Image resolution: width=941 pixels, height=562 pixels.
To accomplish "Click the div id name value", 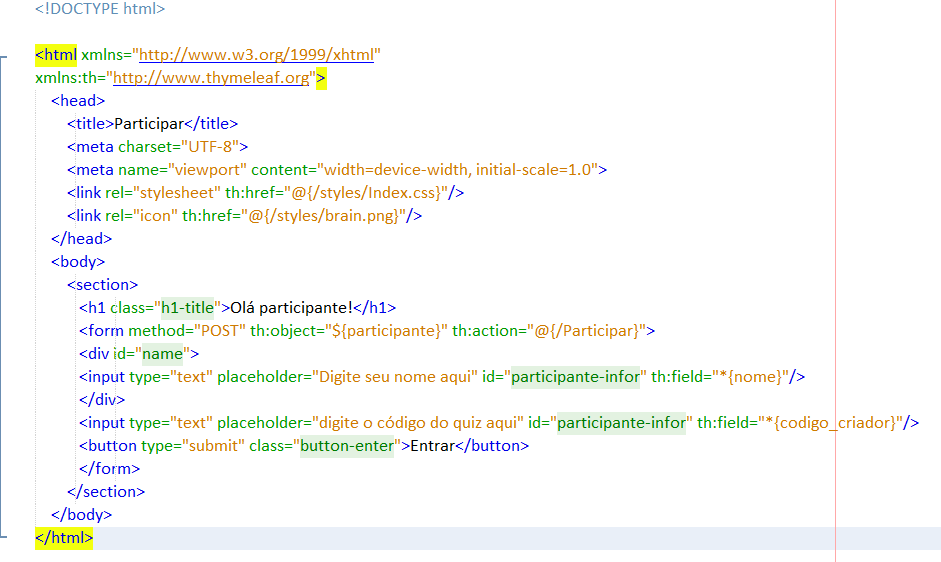I will coord(162,354).
